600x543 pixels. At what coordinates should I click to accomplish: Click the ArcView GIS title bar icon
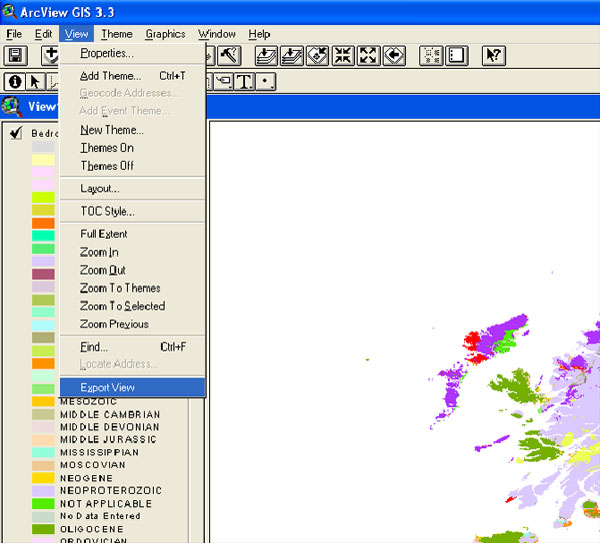tap(9, 11)
